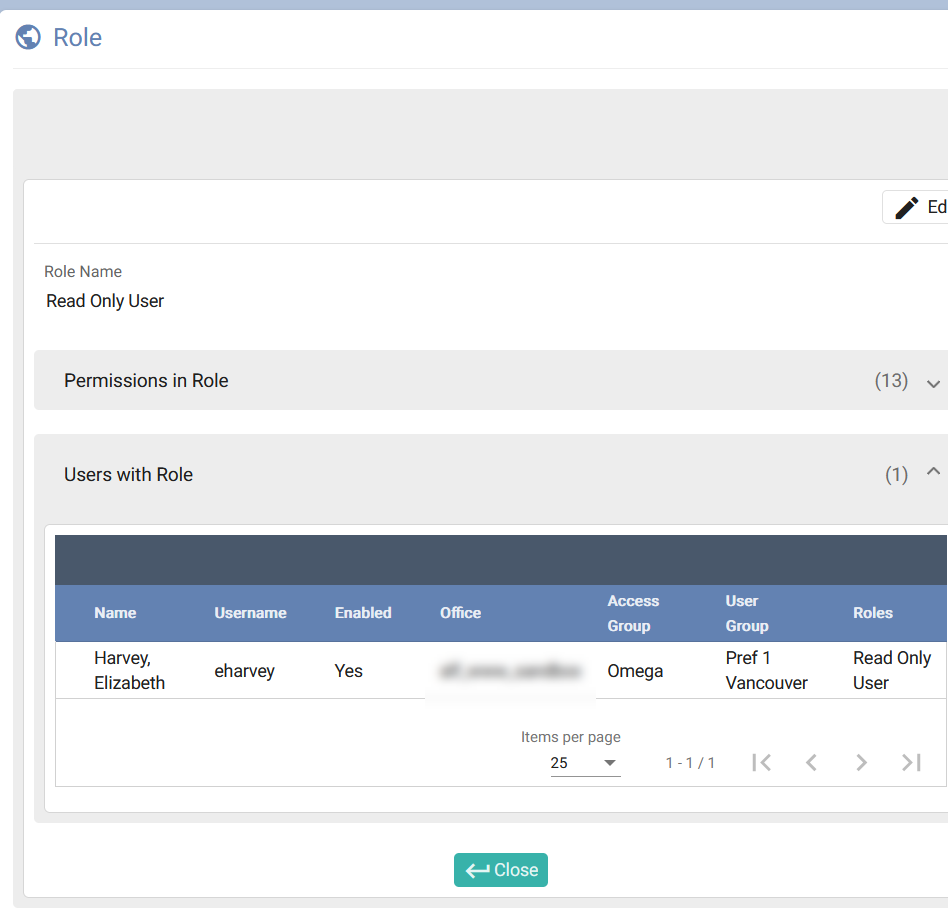Click the eharvey username cell
The height and width of the screenshot is (923, 948).
[244, 671]
